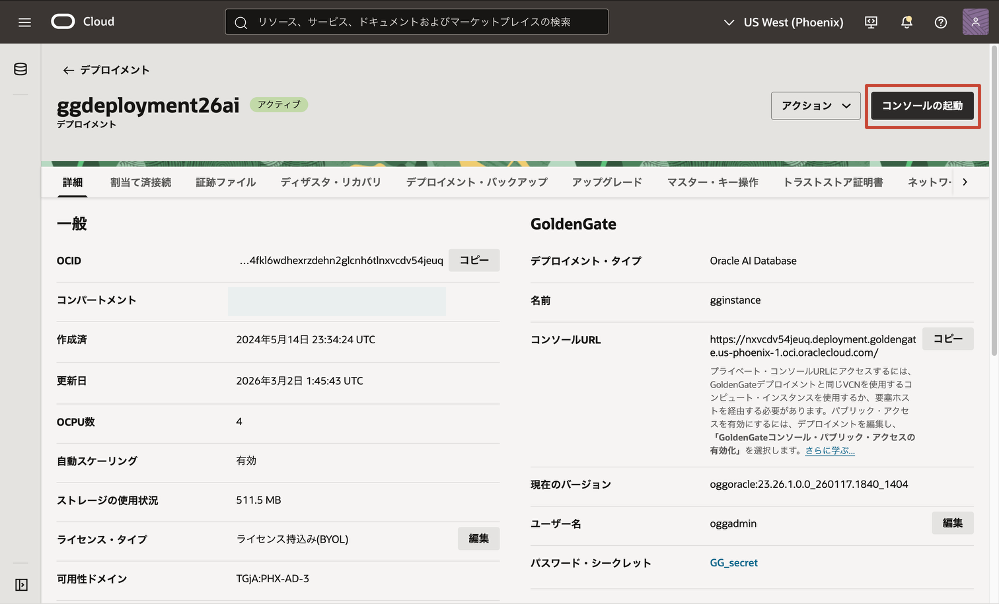Open the hamburger navigation menu
This screenshot has width=999, height=604.
(x=25, y=22)
